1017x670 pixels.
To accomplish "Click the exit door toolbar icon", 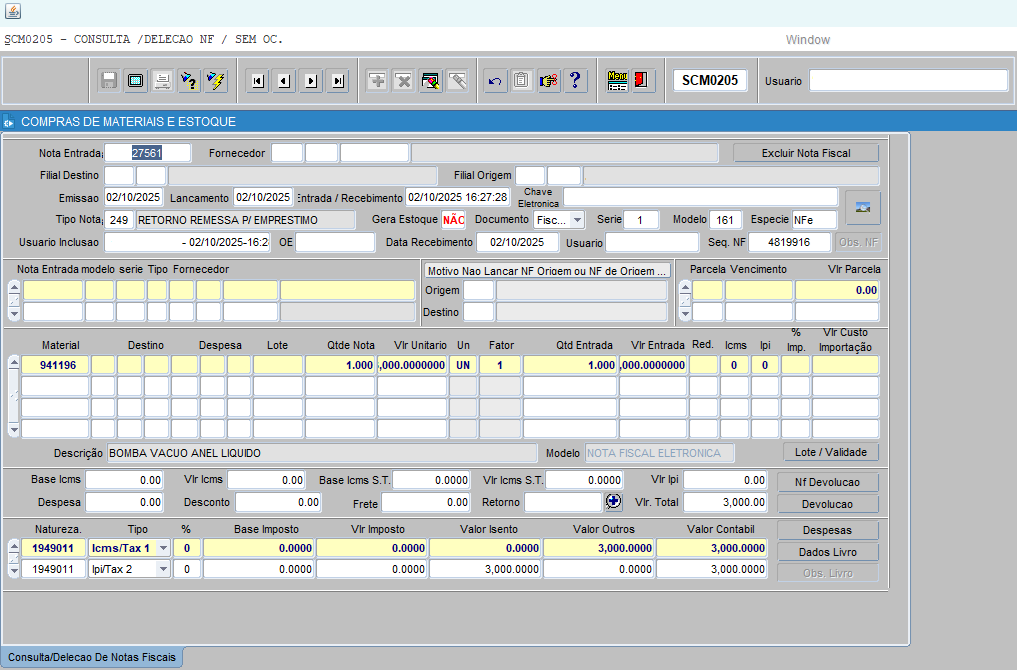I will pos(643,81).
